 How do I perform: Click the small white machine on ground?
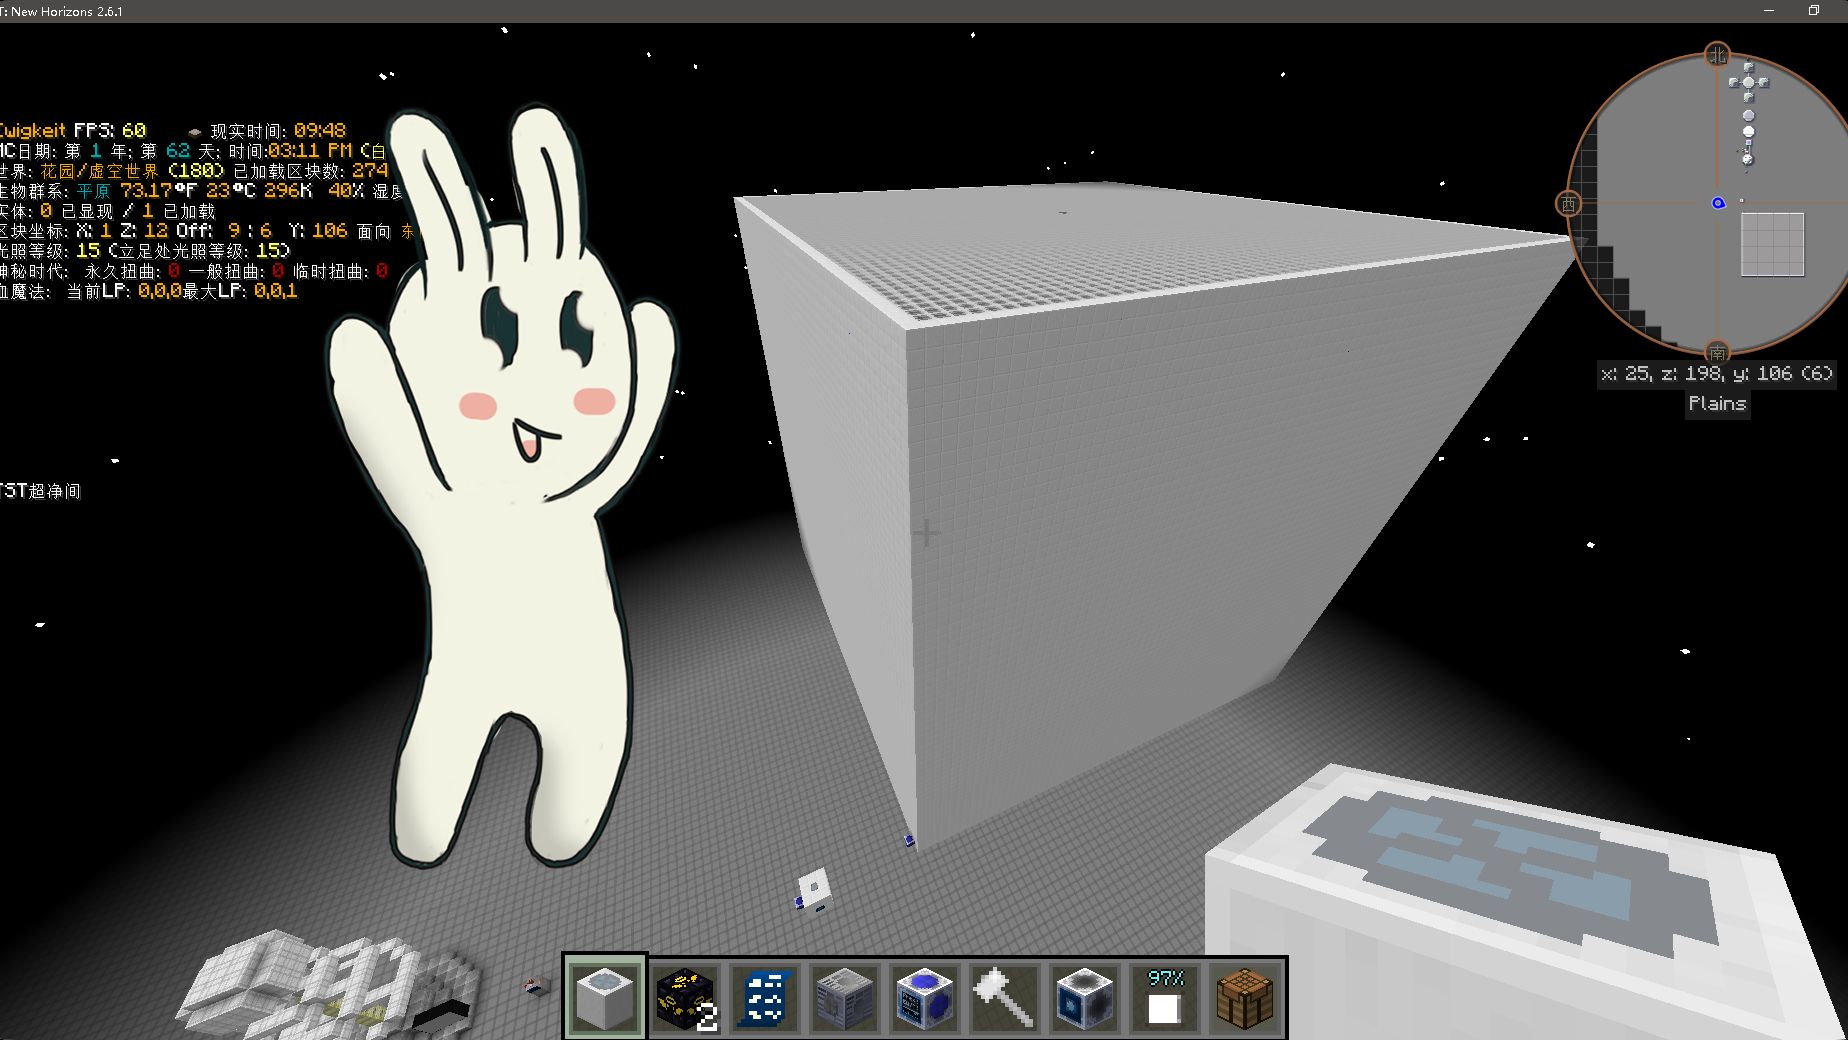tap(814, 890)
